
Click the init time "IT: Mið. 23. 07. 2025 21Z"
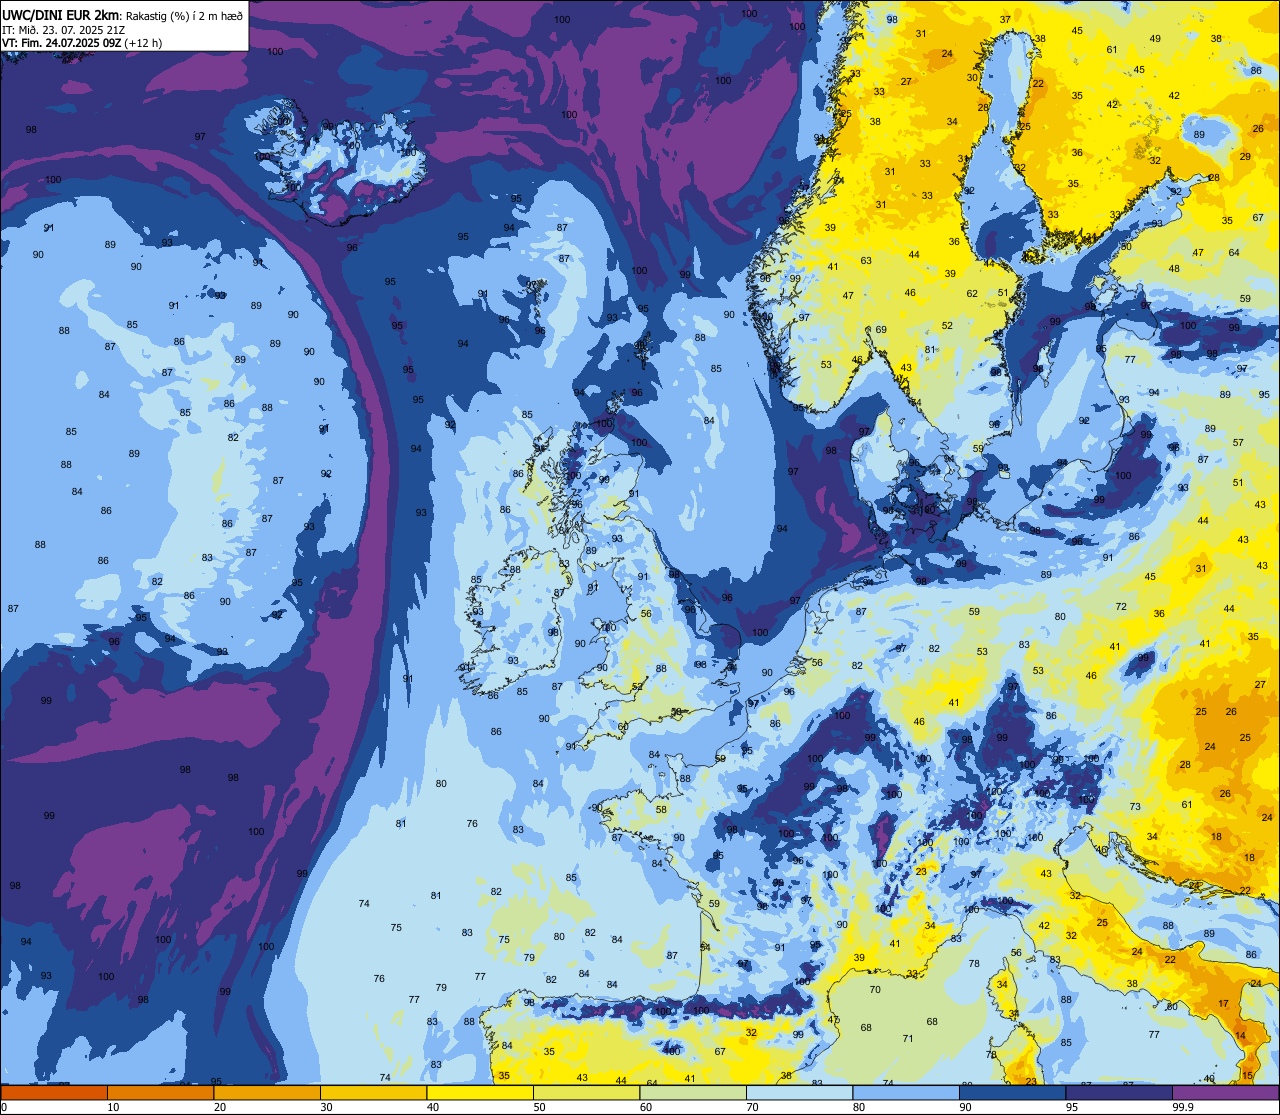coord(64,29)
